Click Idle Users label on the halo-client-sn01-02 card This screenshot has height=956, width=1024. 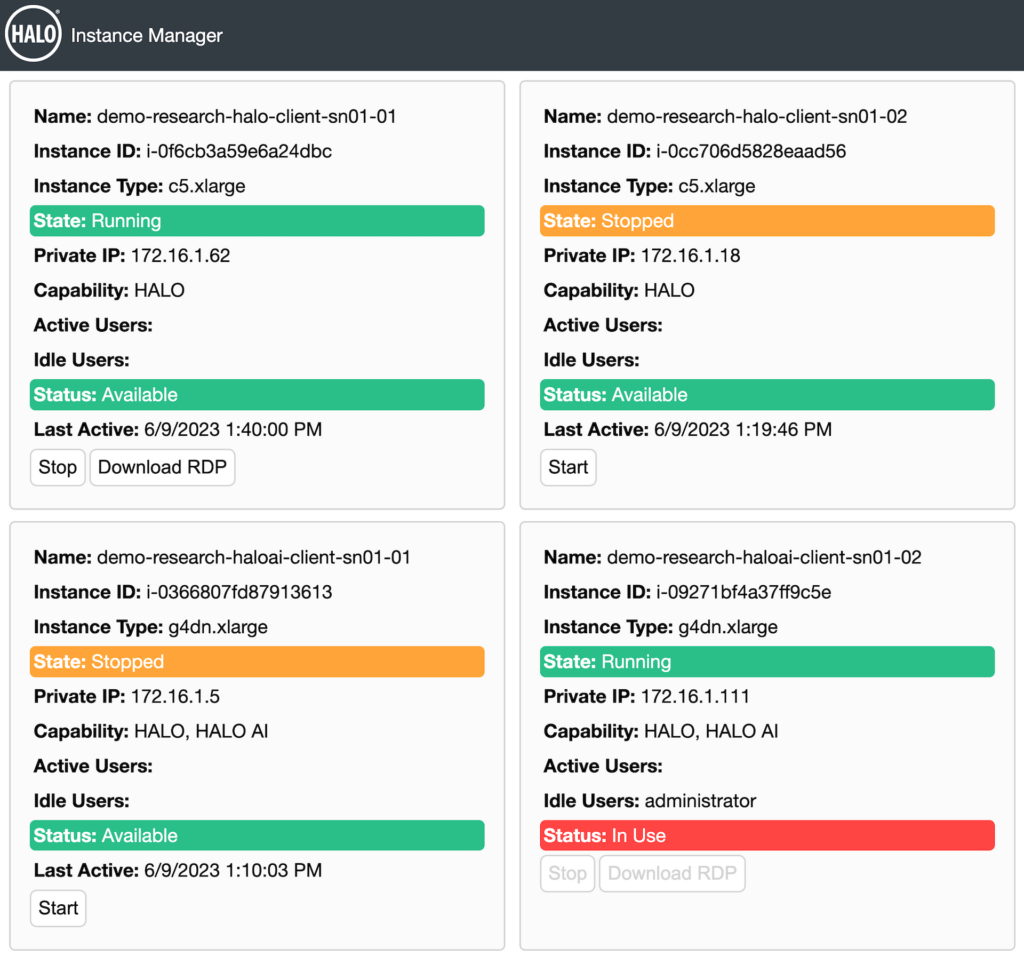tap(592, 360)
